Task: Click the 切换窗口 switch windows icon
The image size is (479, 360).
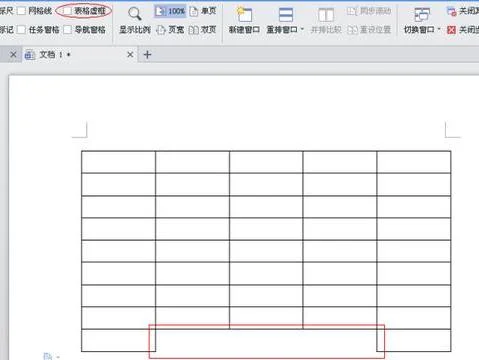Action: [x=421, y=15]
